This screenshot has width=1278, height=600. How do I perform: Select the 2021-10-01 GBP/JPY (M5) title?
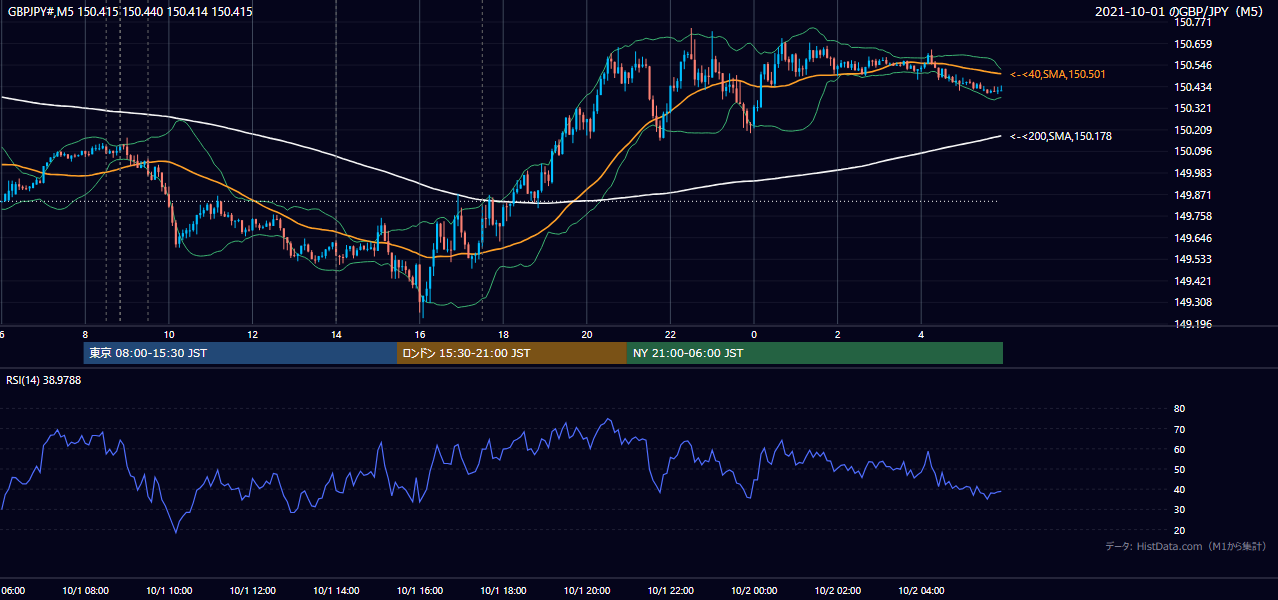click(x=1180, y=12)
